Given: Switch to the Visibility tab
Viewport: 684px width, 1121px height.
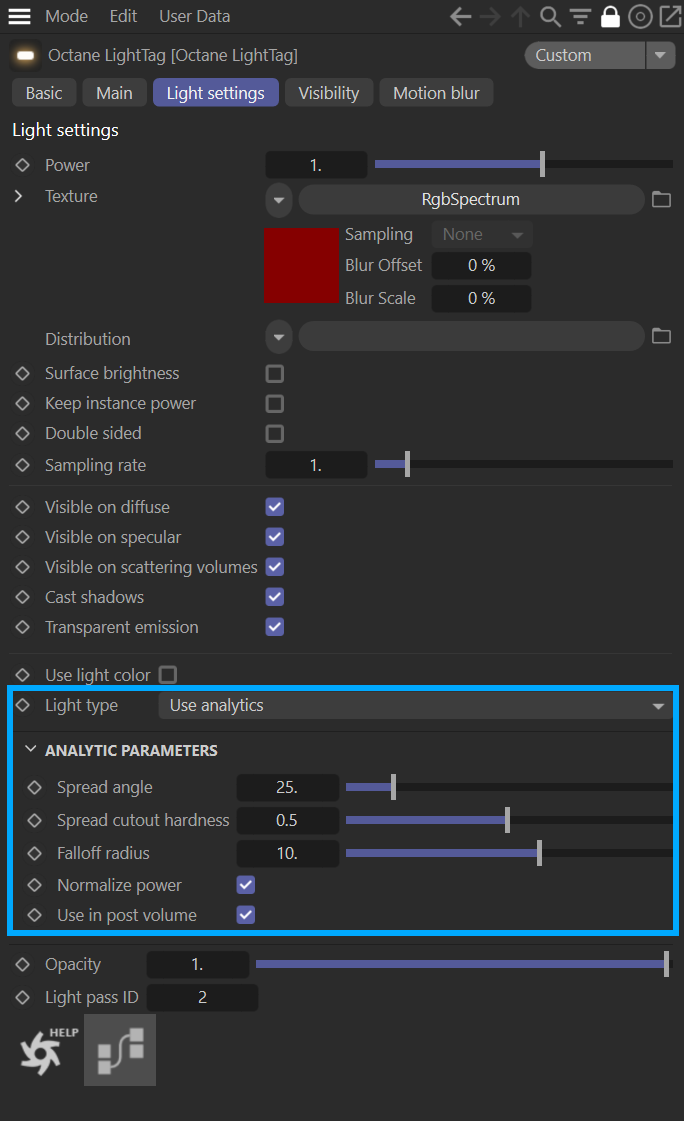Looking at the screenshot, I should pyautogui.click(x=328, y=93).
